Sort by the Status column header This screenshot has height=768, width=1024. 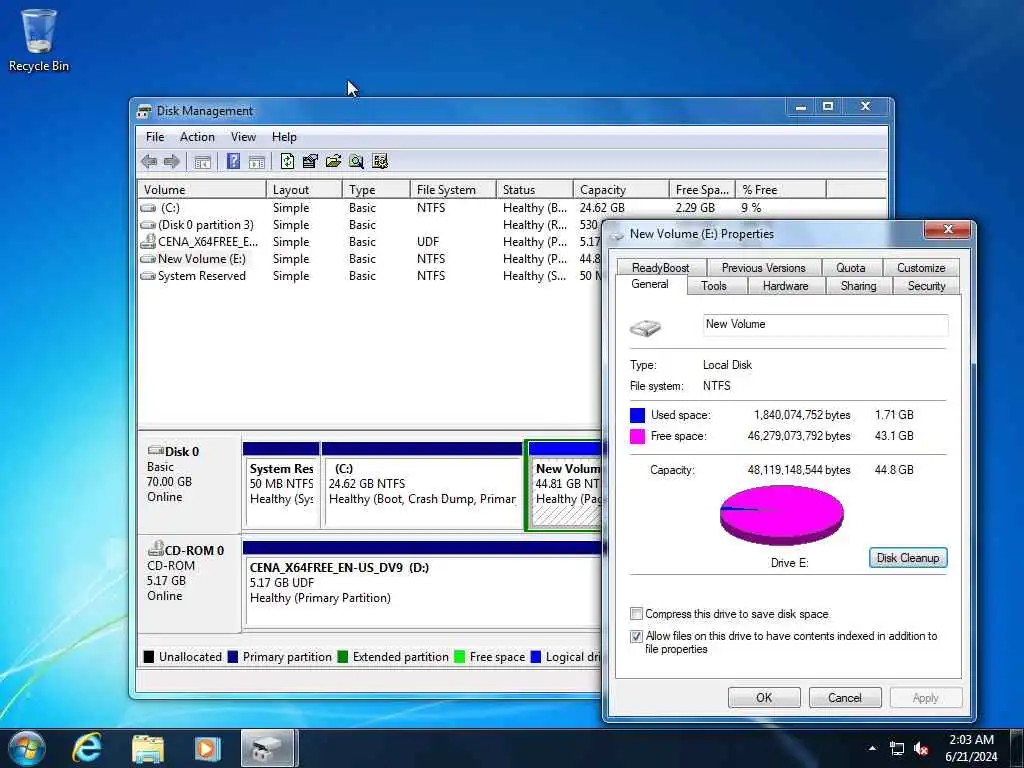534,189
